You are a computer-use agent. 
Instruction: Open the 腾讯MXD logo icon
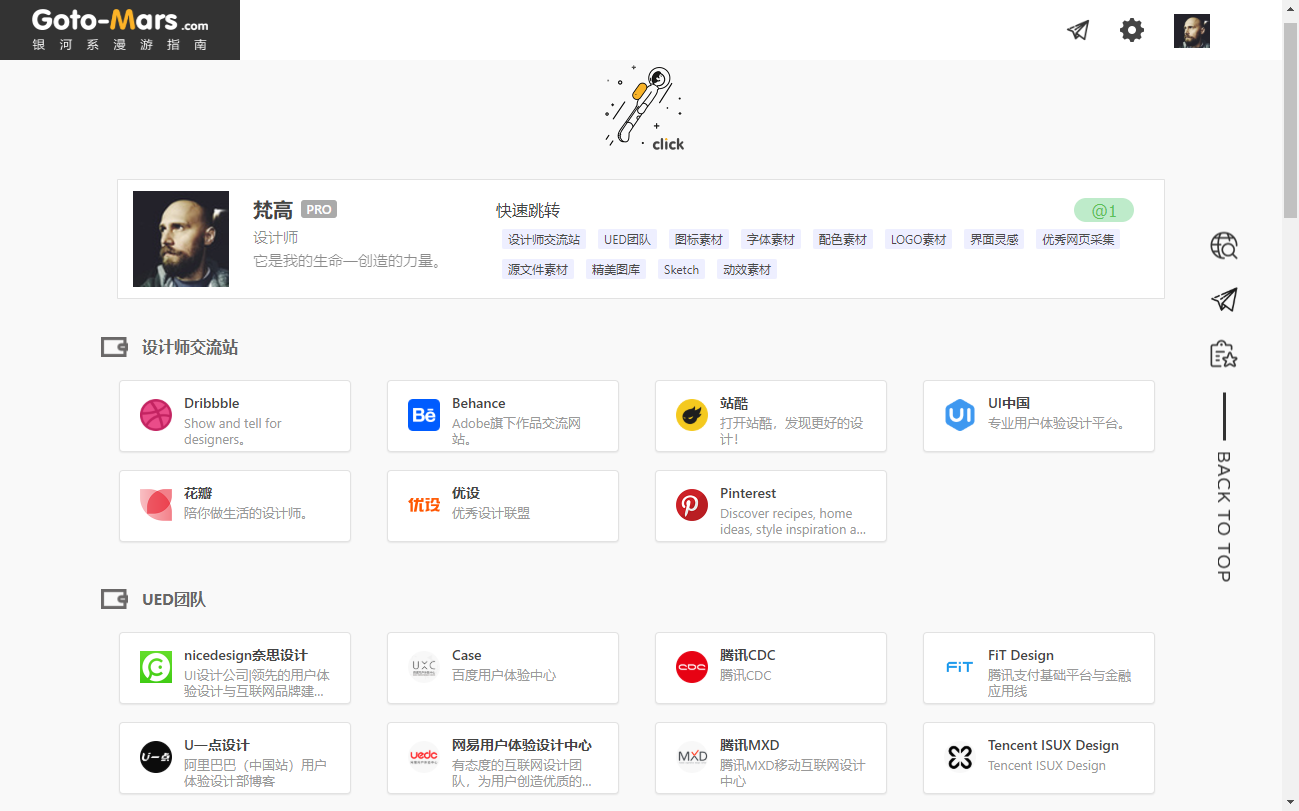pyautogui.click(x=692, y=757)
